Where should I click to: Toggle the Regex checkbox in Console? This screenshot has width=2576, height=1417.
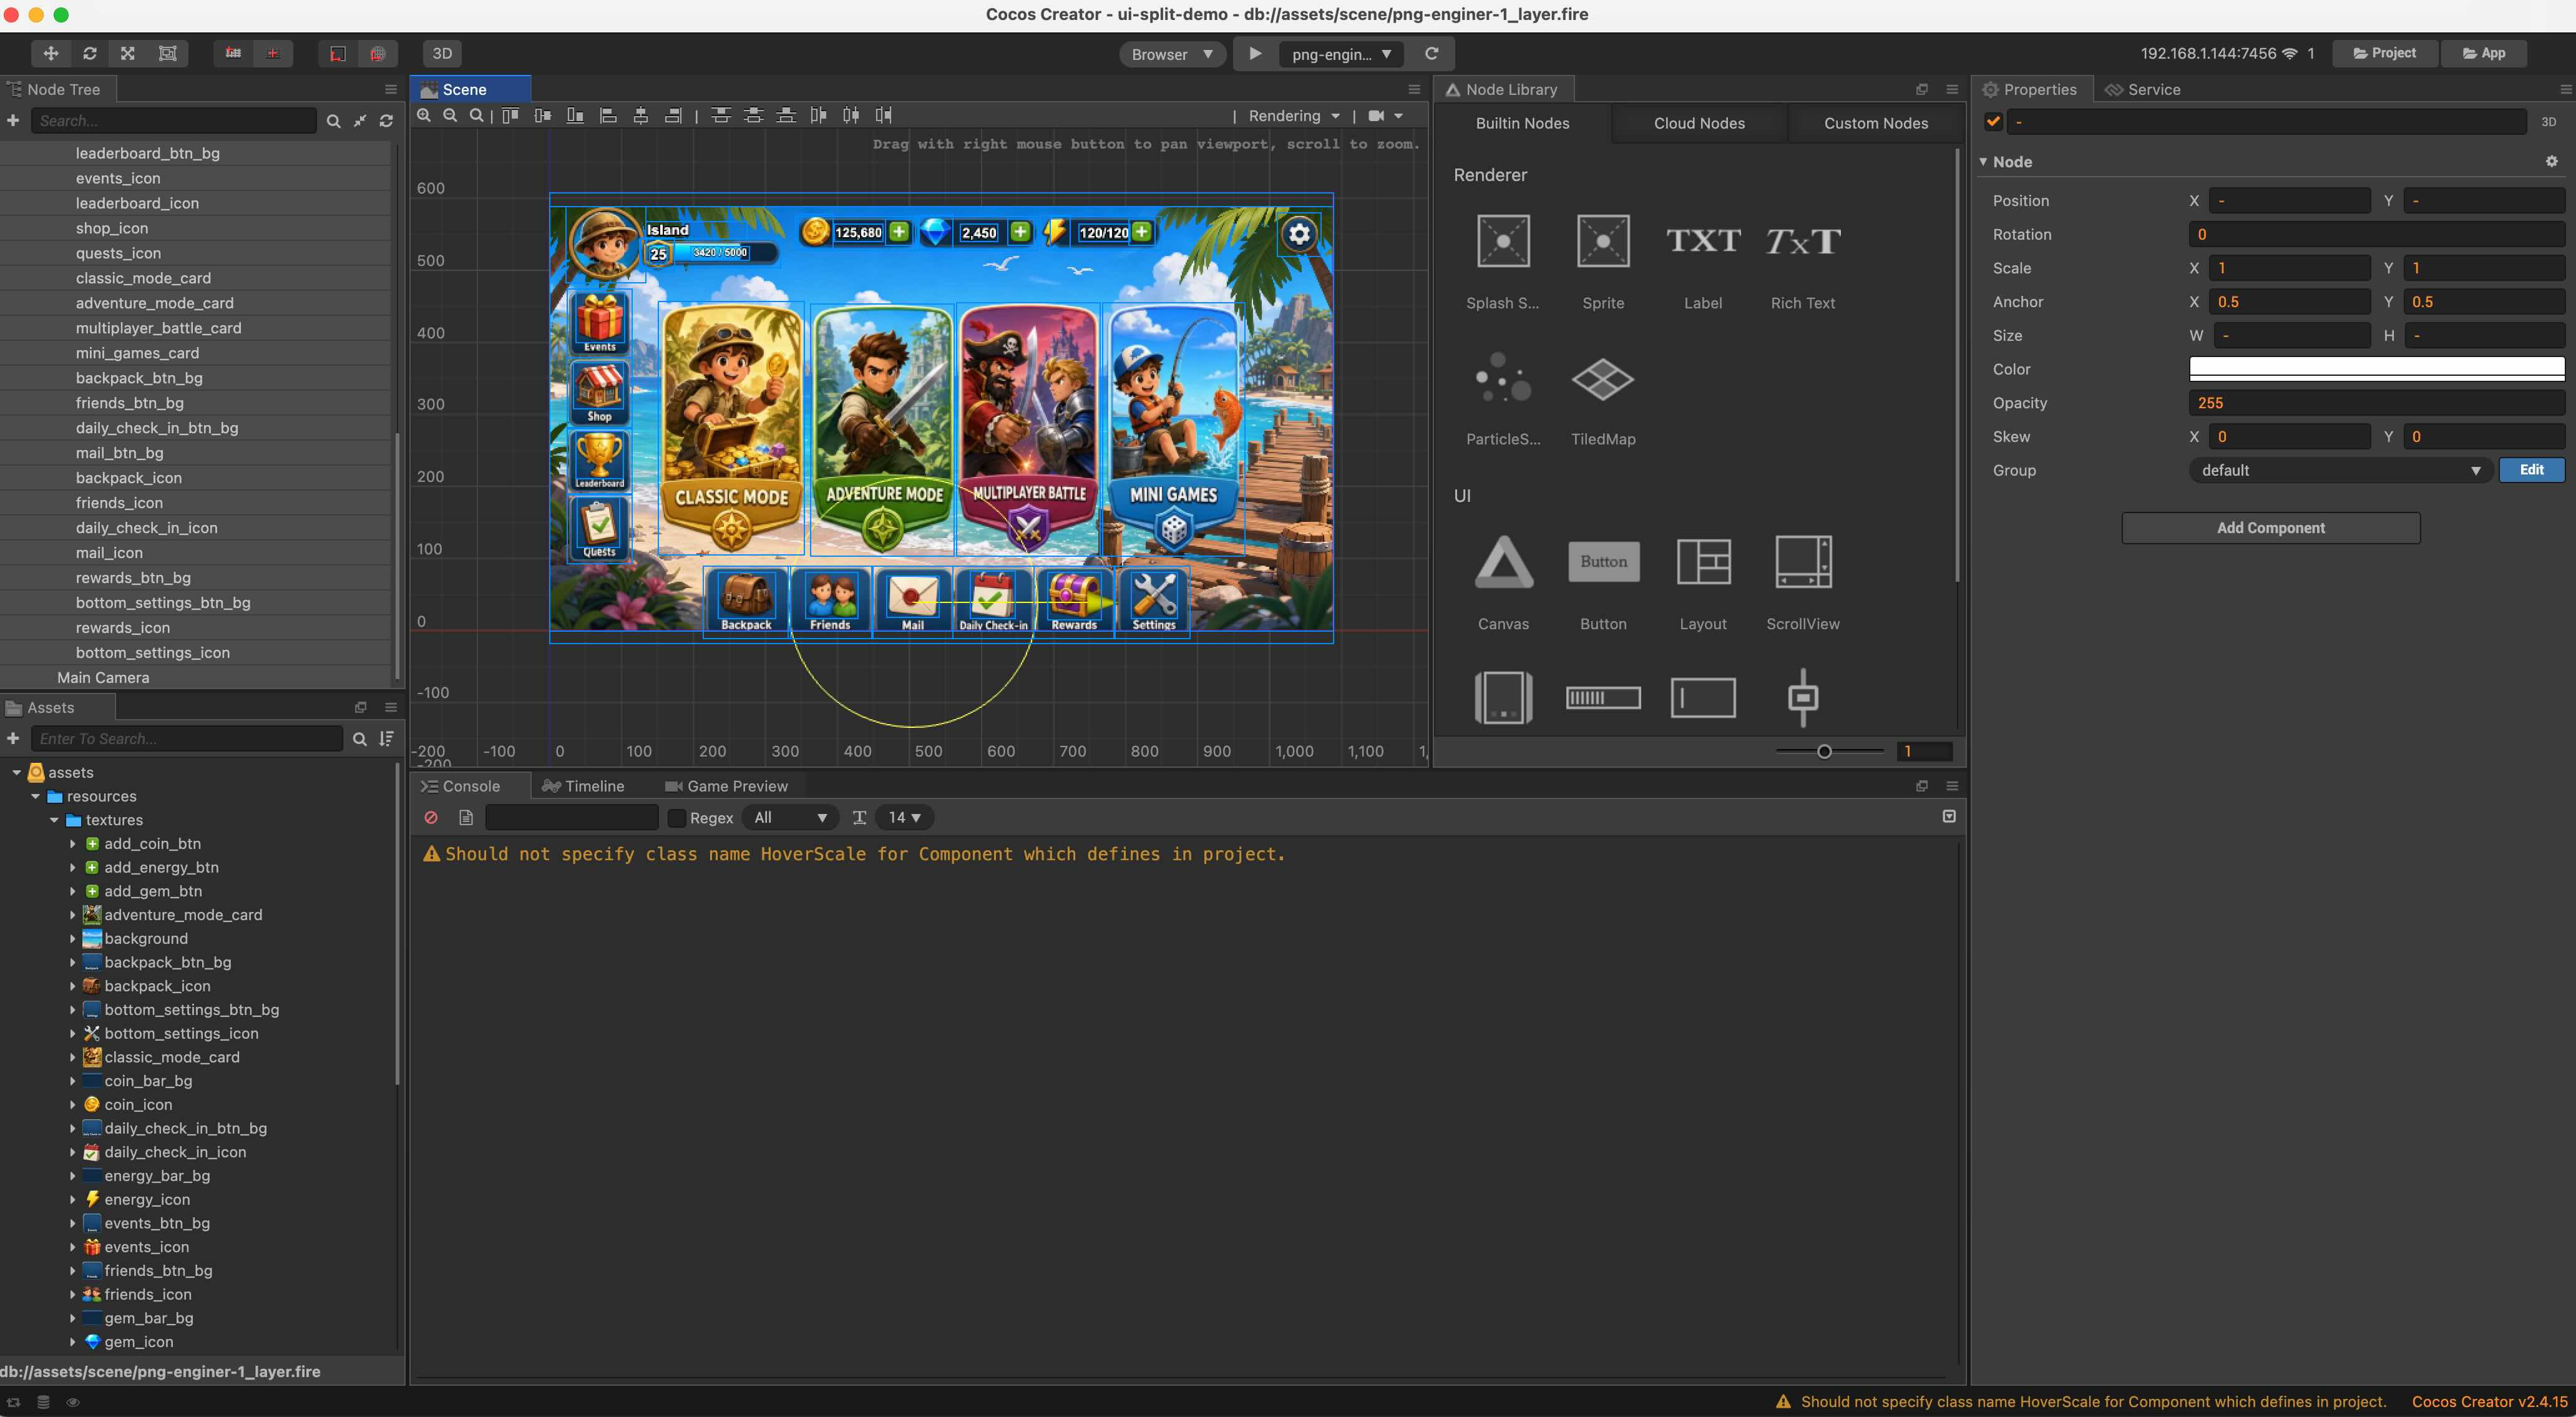tap(676, 818)
